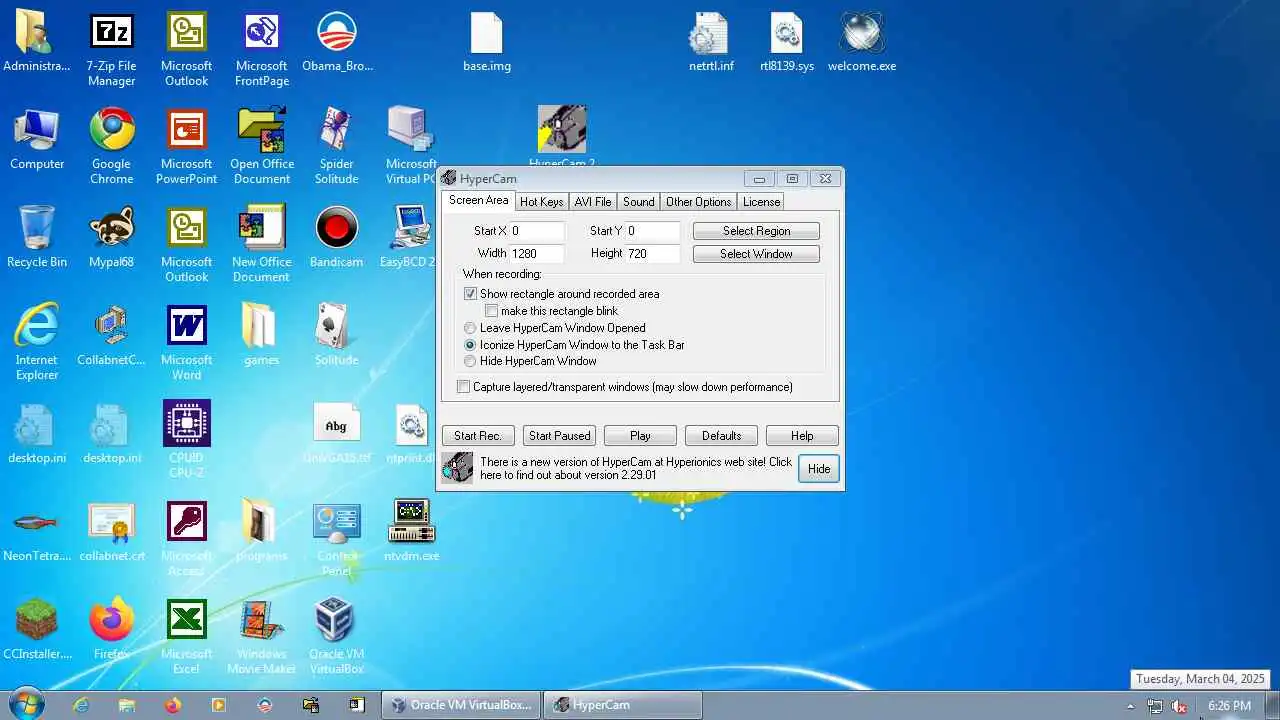Click the Select Region button
Viewport: 1280px width, 720px height.
[x=756, y=231]
